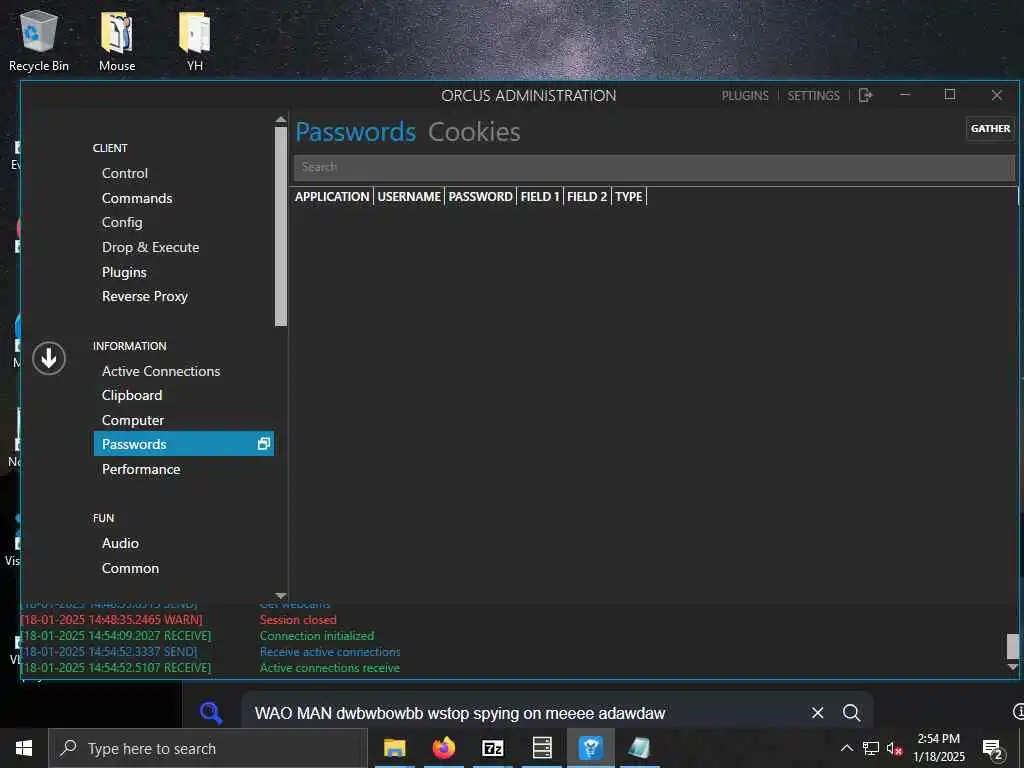Click the server rack icon in the taskbar
This screenshot has height=768, width=1024.
coord(542,748)
